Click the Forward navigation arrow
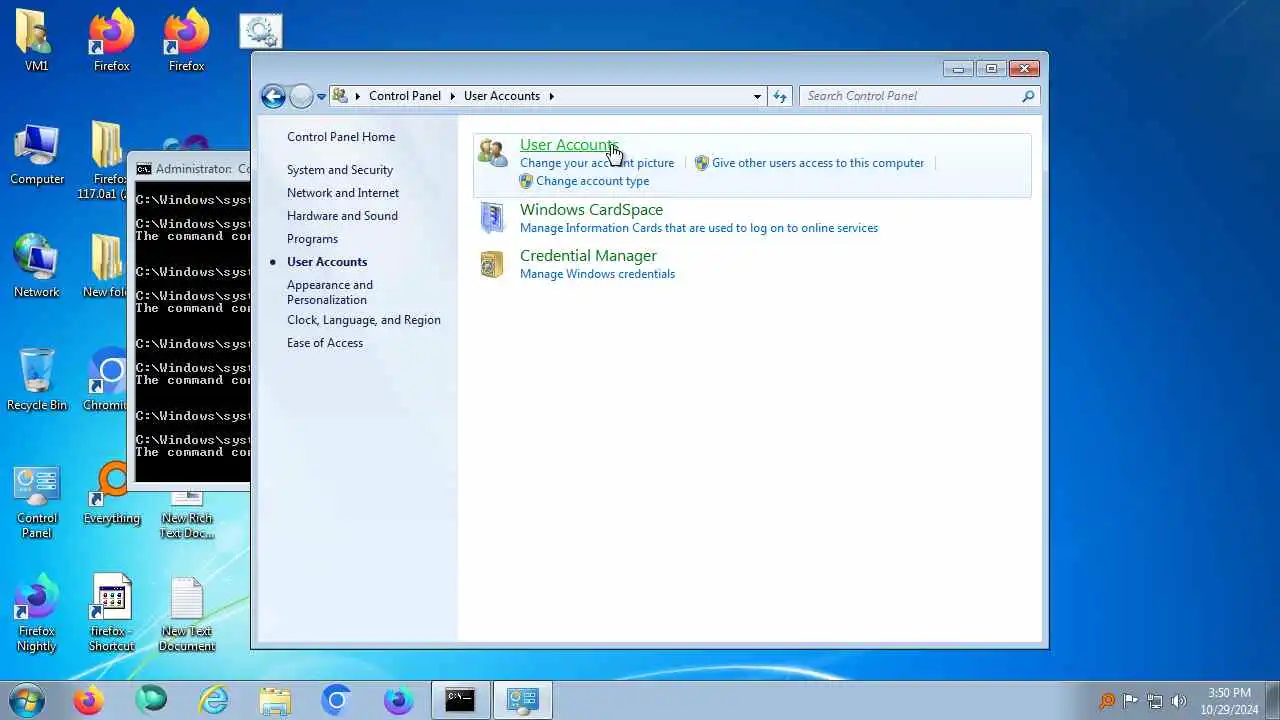Screen dimensions: 1280x720 click(301, 96)
